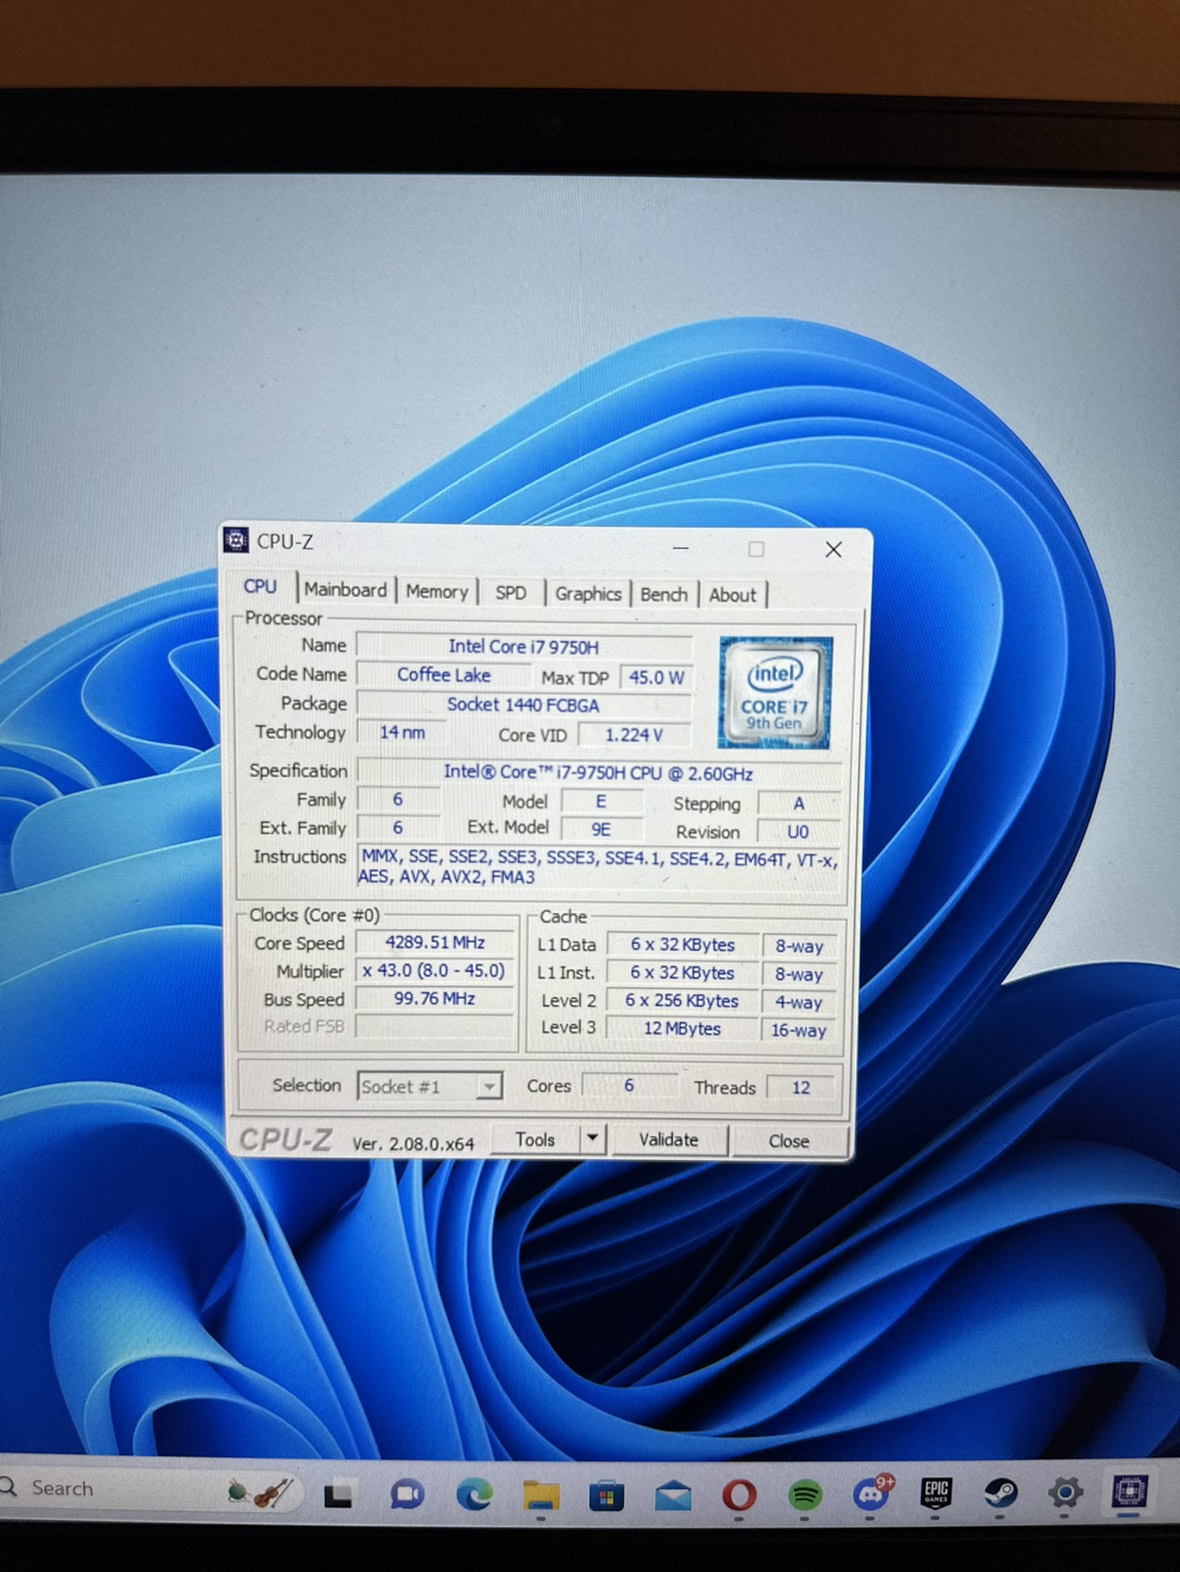
Task: Click the Core Speed value 4289.51 MHz
Action: coord(435,942)
